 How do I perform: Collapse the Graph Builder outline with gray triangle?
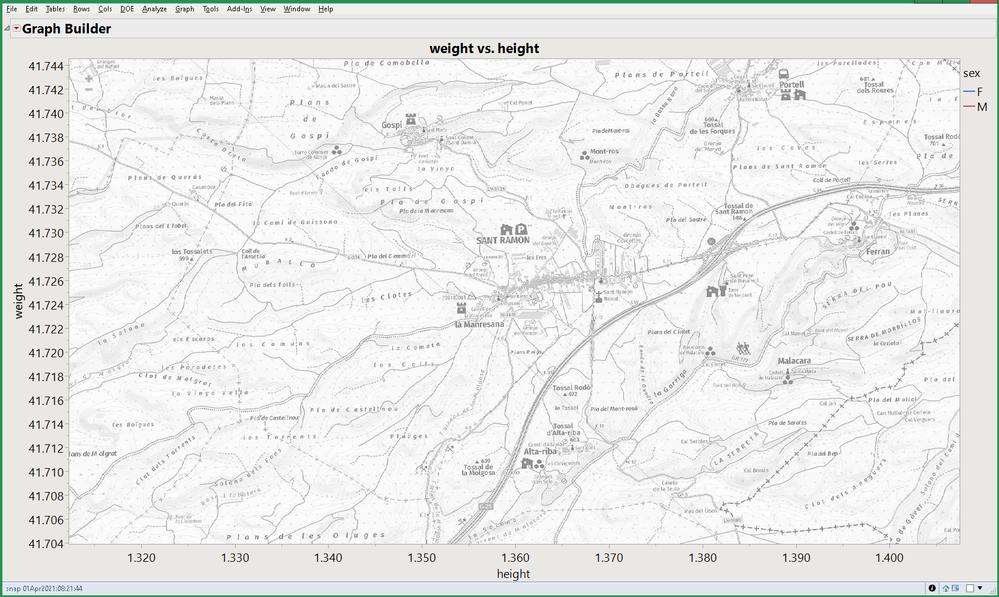coord(8,29)
